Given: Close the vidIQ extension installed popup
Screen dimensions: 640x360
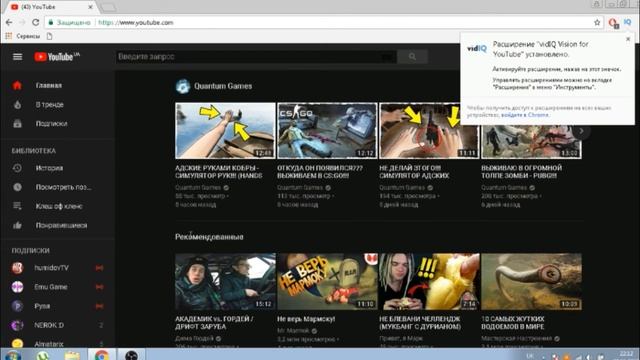Looking at the screenshot, I should tap(628, 39).
